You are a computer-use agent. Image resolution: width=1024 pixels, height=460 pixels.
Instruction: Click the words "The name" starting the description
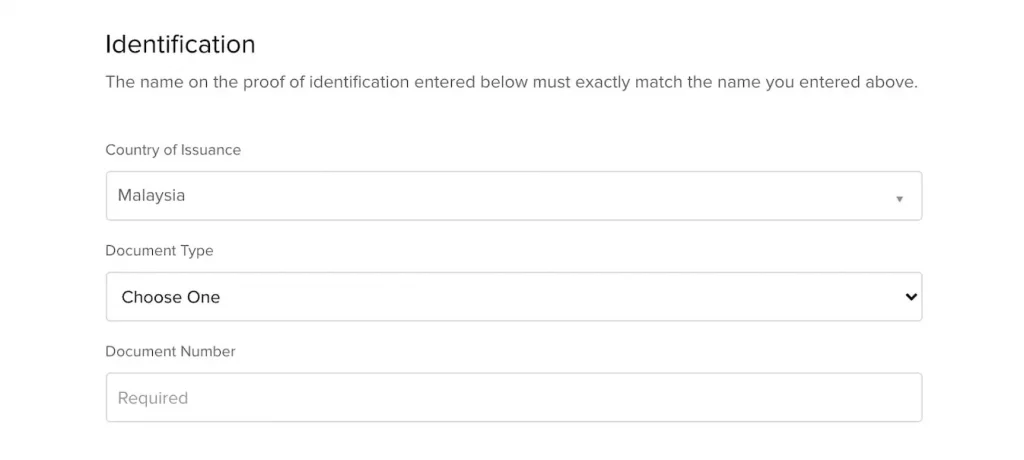point(139,82)
